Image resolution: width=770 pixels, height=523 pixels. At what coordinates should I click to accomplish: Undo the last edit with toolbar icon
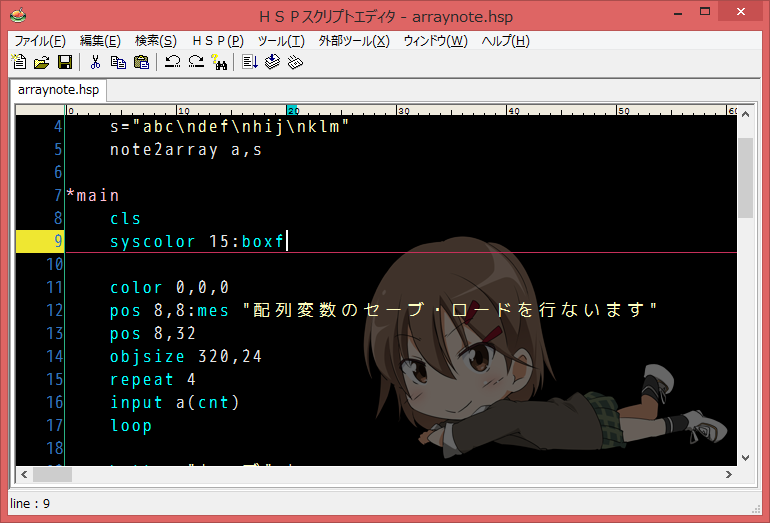click(173, 62)
